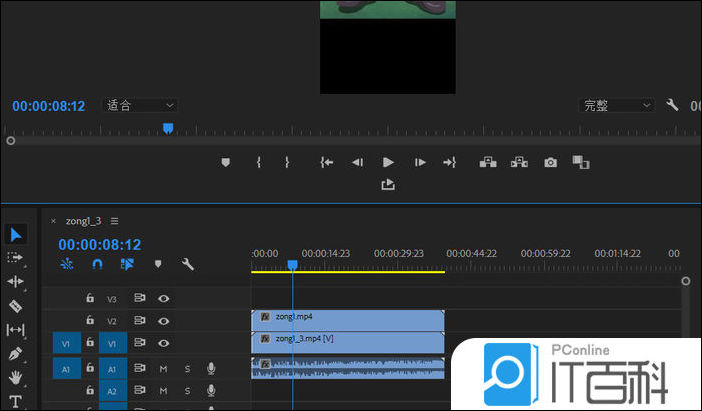Select the Ripple Edit tool
Viewport: 702px width, 411px height.
(16, 282)
